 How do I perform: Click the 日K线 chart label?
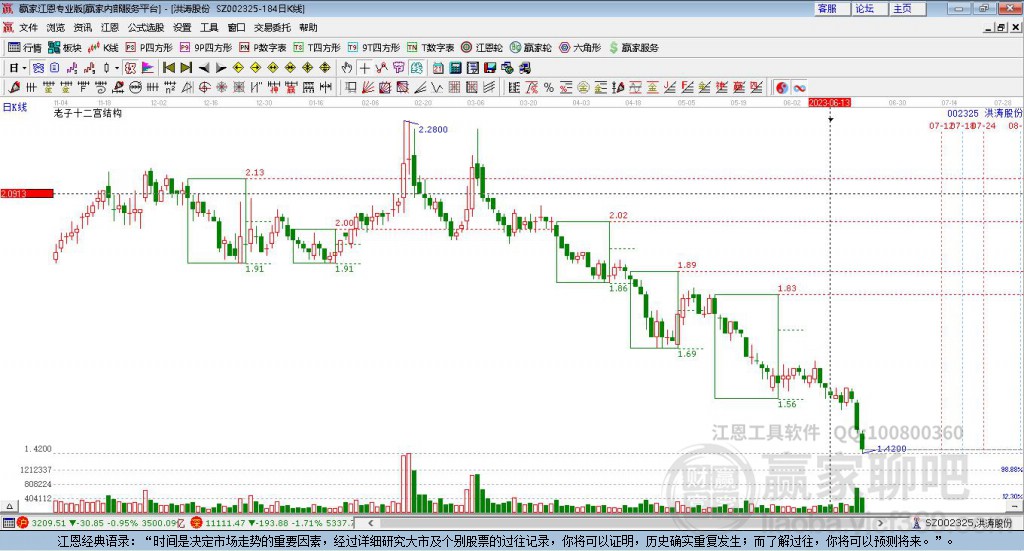[x=15, y=108]
